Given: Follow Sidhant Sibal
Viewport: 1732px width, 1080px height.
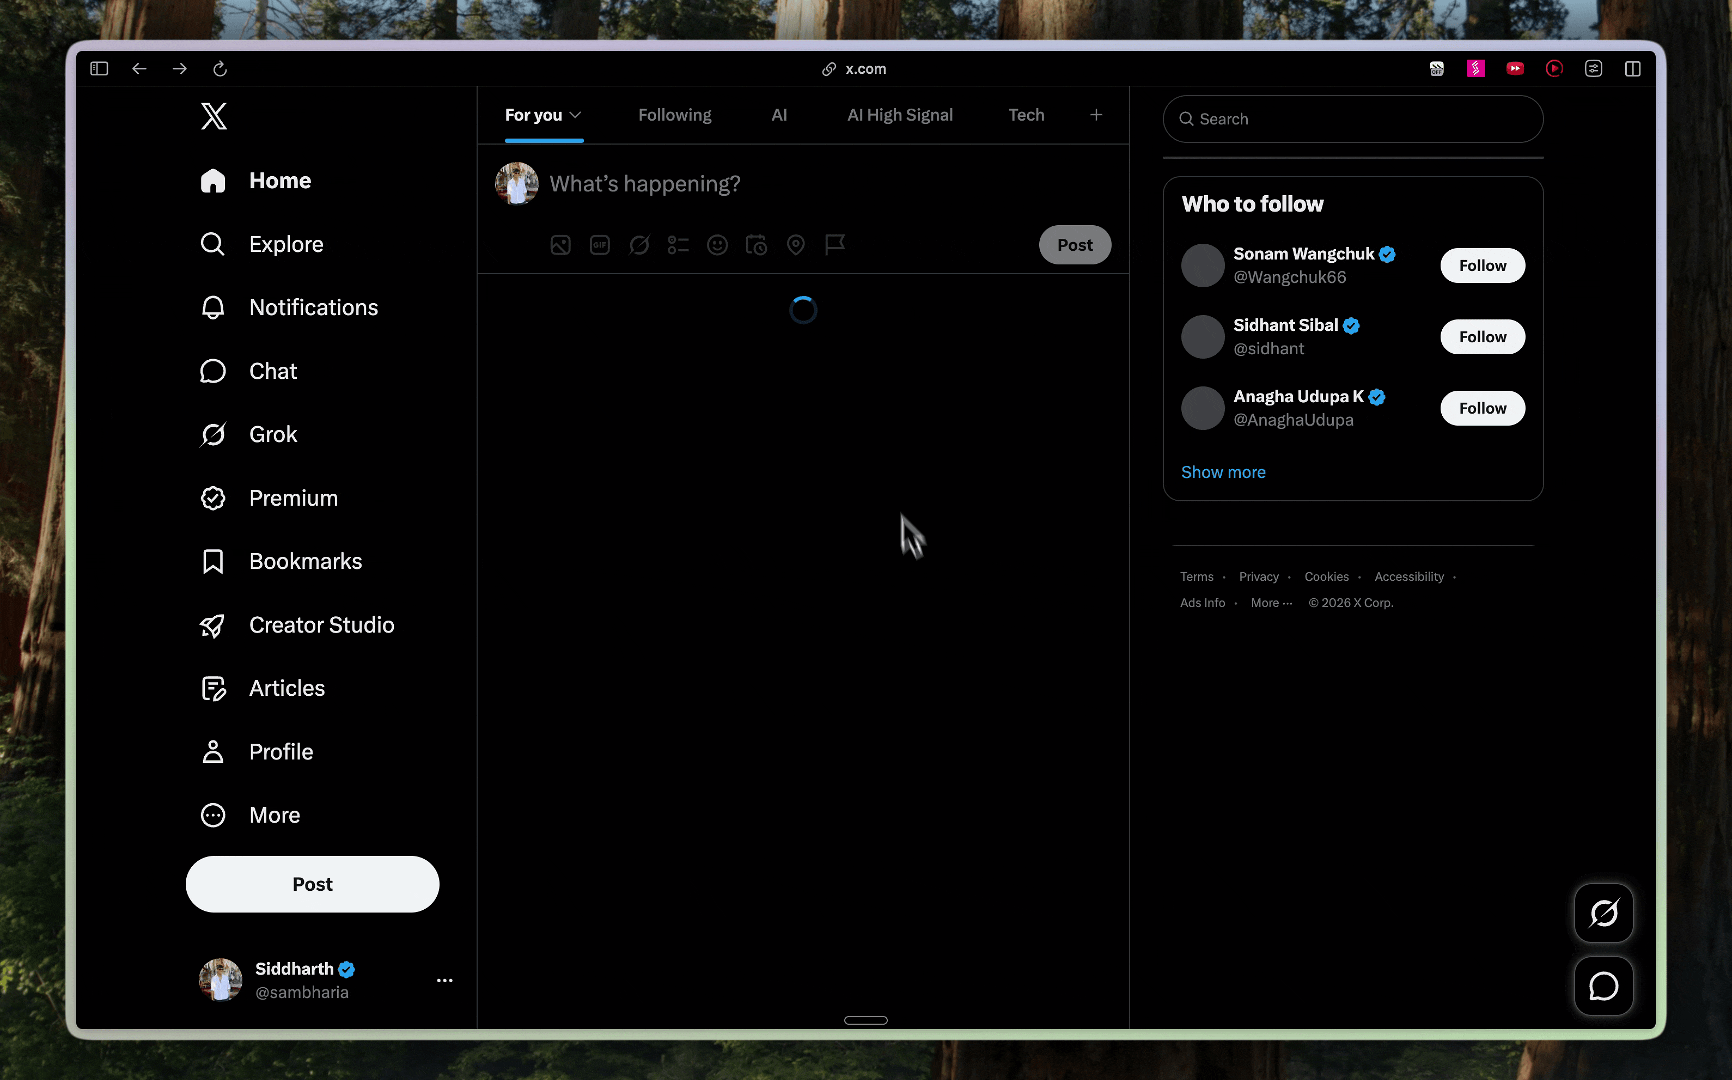Looking at the screenshot, I should [x=1482, y=337].
